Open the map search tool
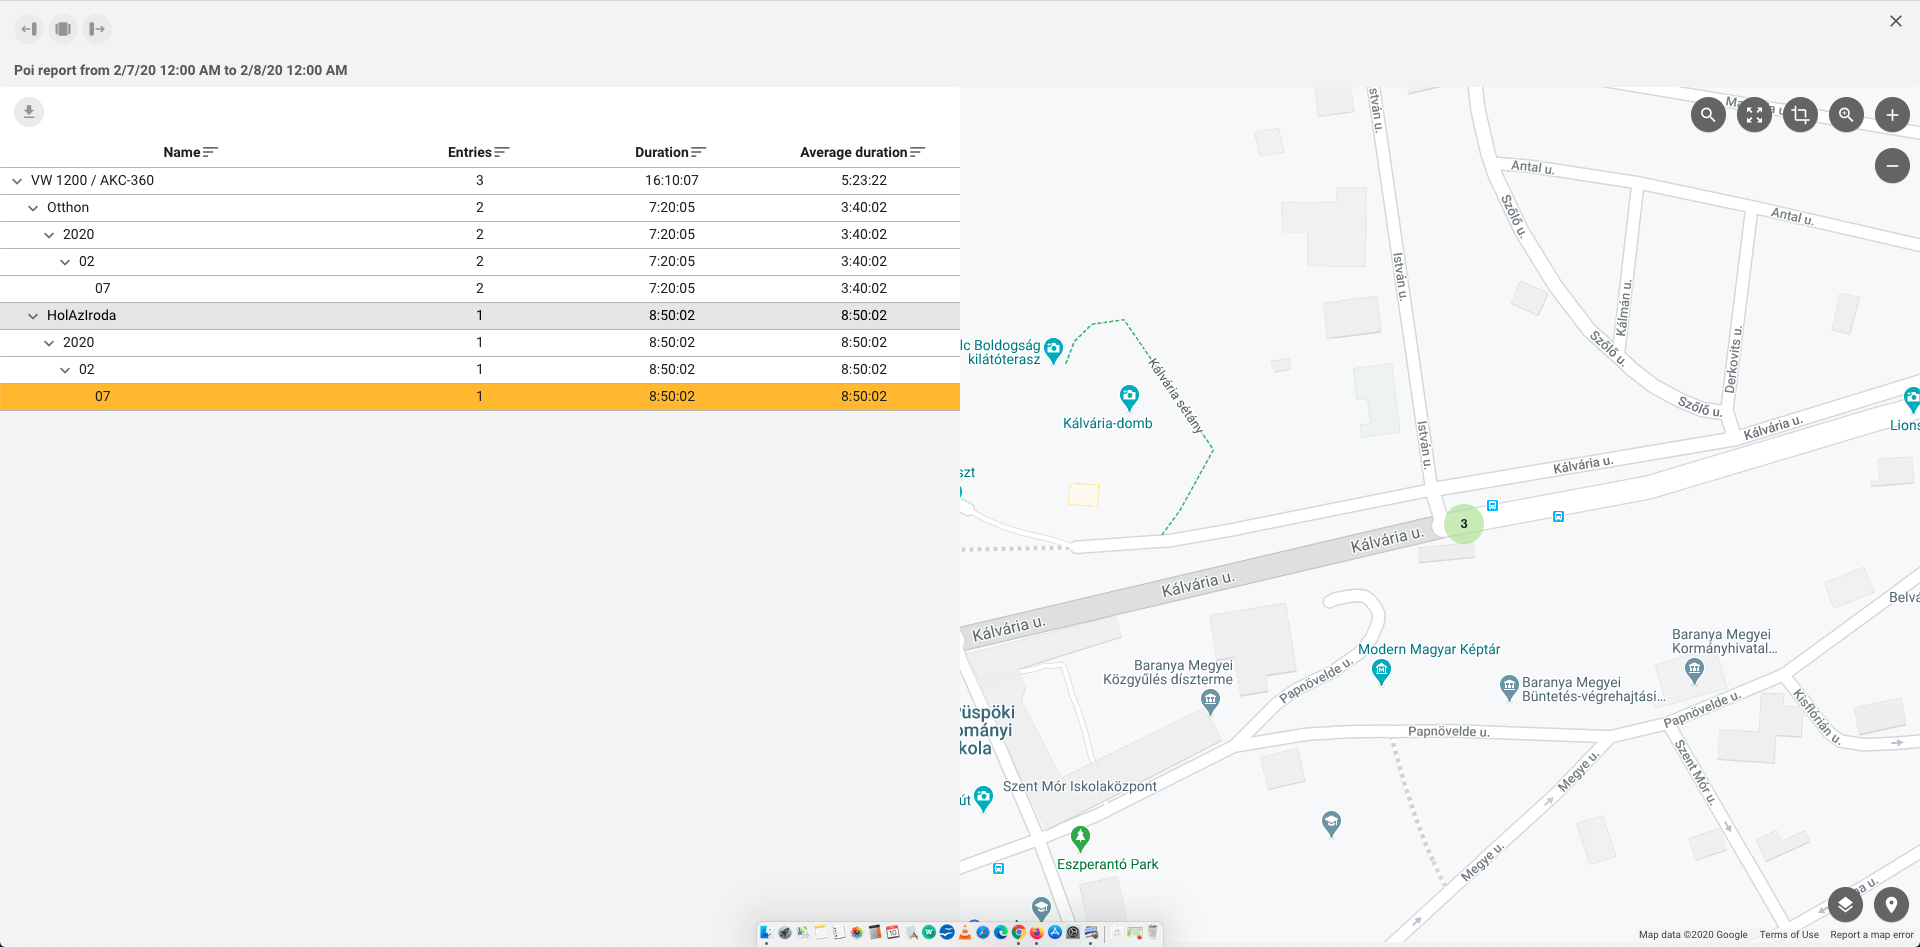 pos(1708,115)
